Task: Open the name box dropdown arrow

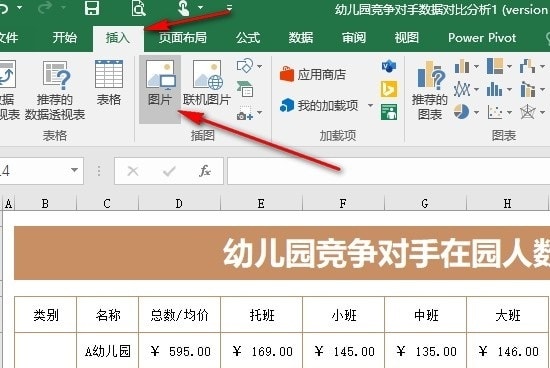Action: [74, 170]
